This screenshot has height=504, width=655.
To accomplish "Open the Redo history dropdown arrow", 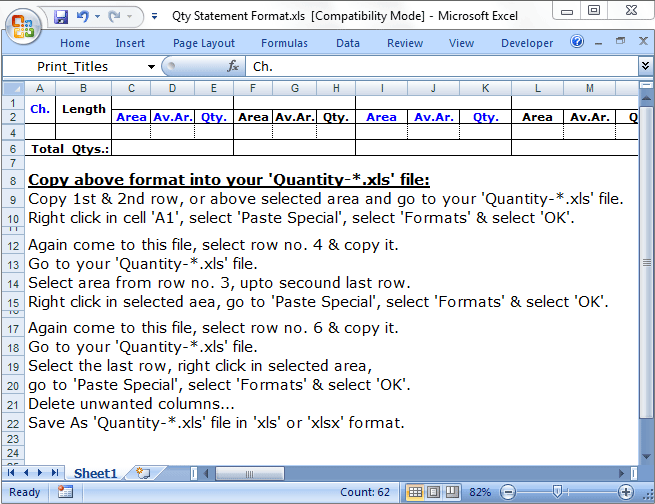I will point(129,16).
